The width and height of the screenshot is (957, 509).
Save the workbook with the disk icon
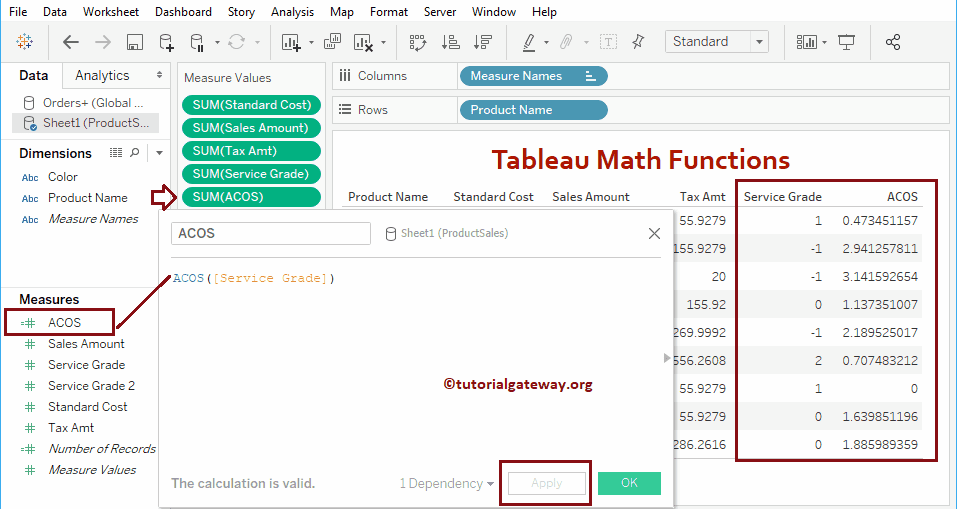coord(134,42)
